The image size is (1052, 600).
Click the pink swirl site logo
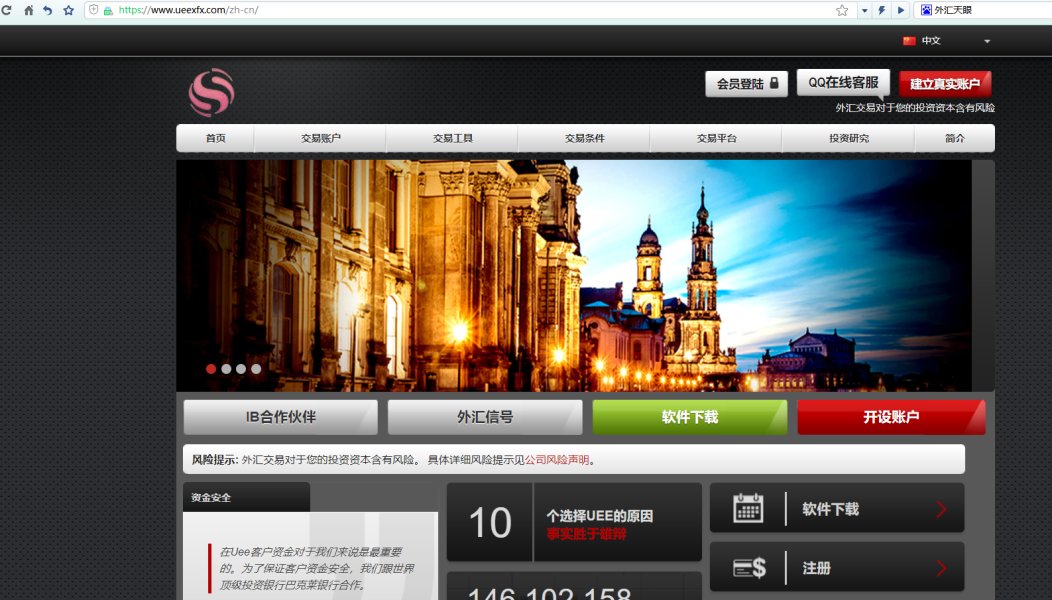[211, 93]
